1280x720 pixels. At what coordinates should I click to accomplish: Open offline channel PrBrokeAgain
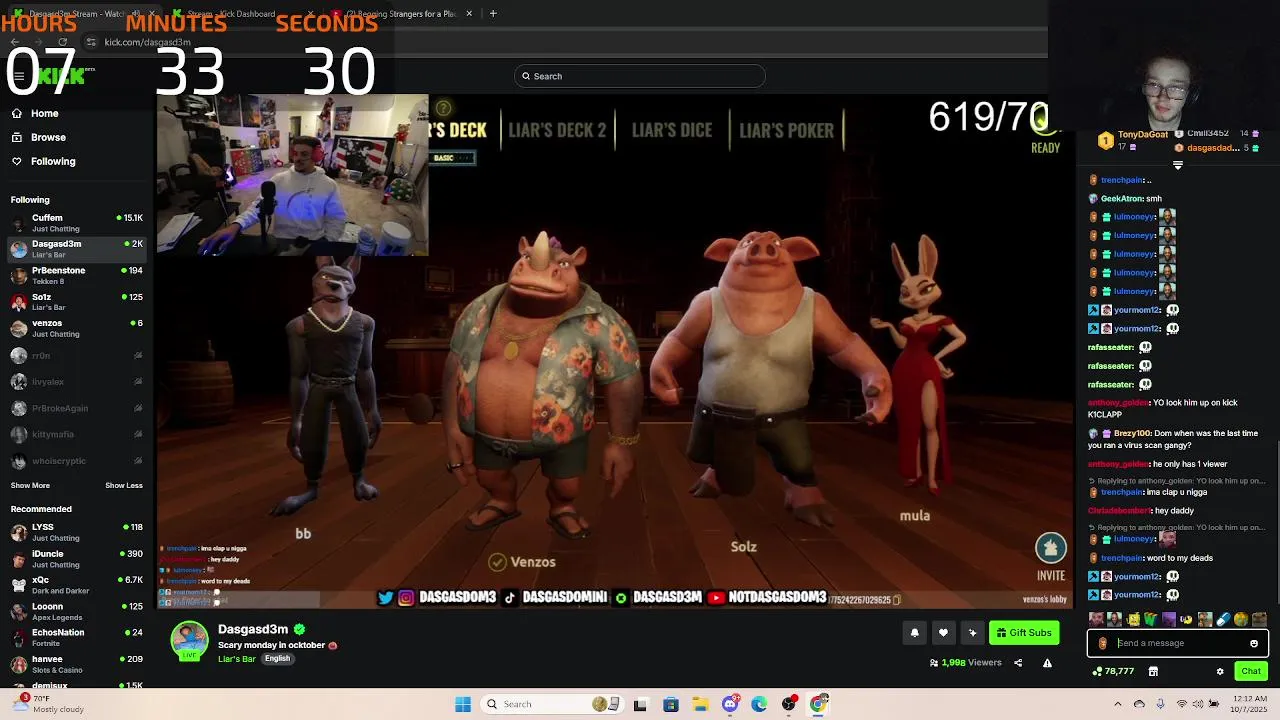click(76, 408)
